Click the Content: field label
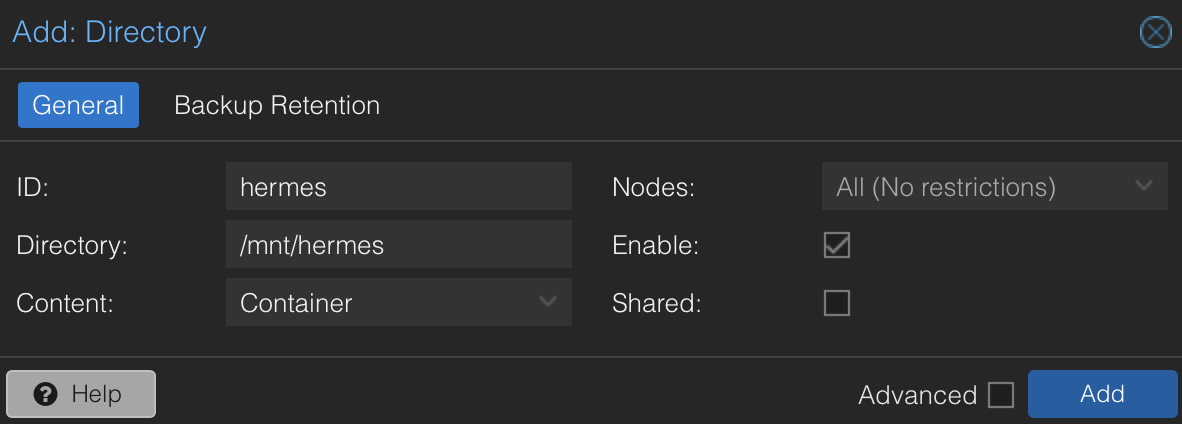This screenshot has width=1182, height=424. pyautogui.click(x=66, y=303)
